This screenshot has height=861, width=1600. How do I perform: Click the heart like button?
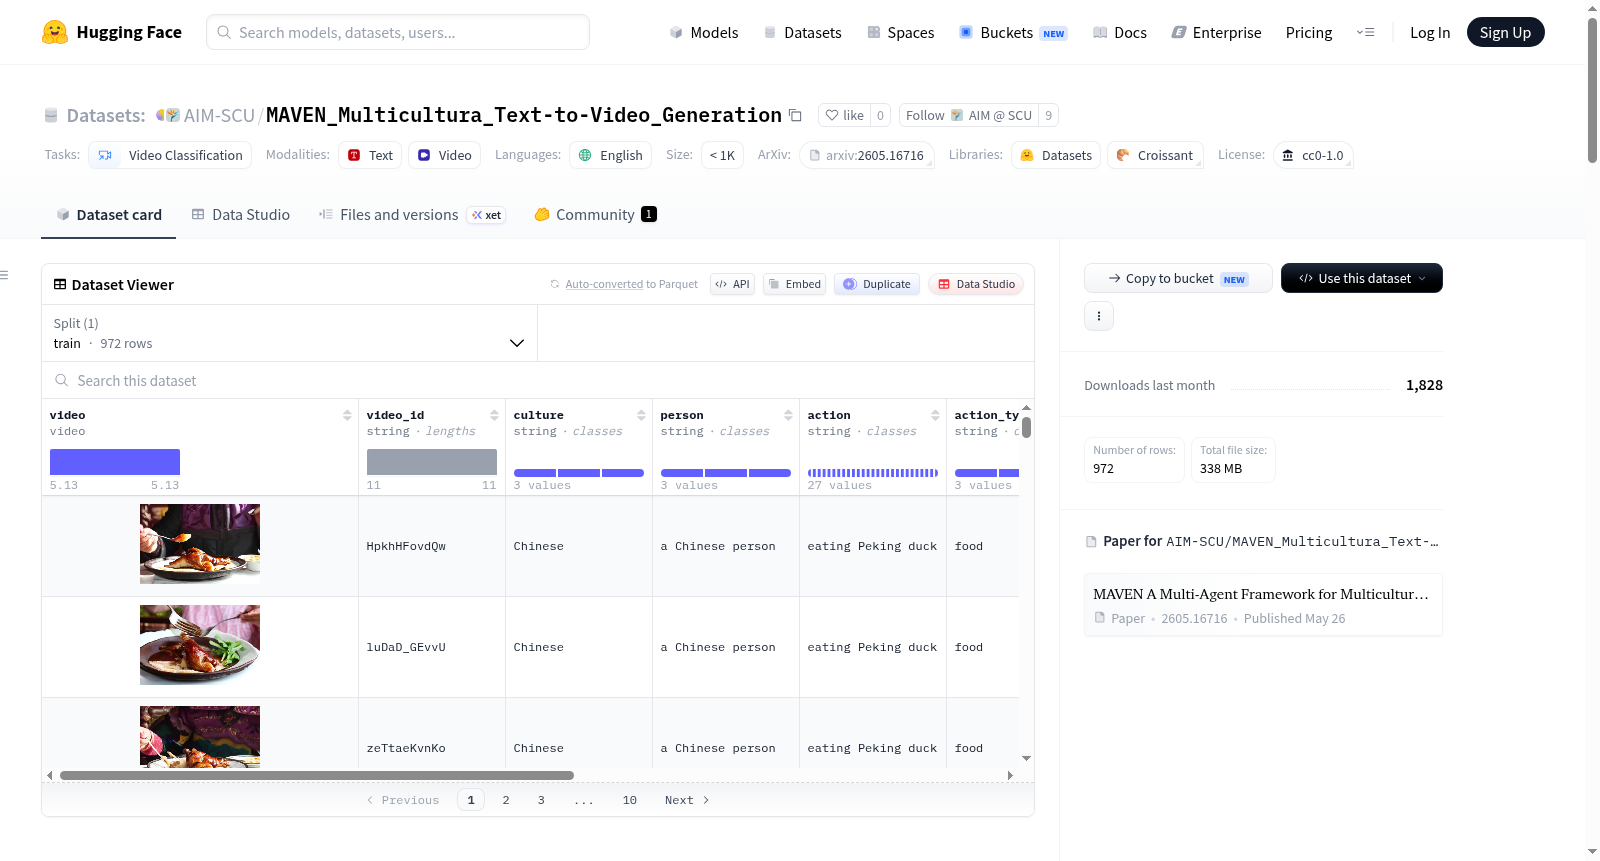tap(845, 115)
